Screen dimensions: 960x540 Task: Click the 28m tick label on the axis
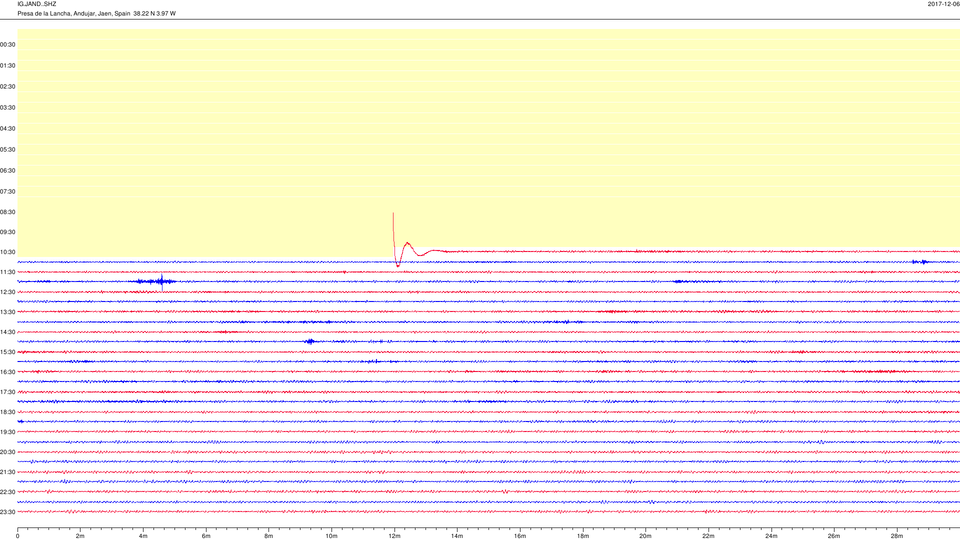897,536
